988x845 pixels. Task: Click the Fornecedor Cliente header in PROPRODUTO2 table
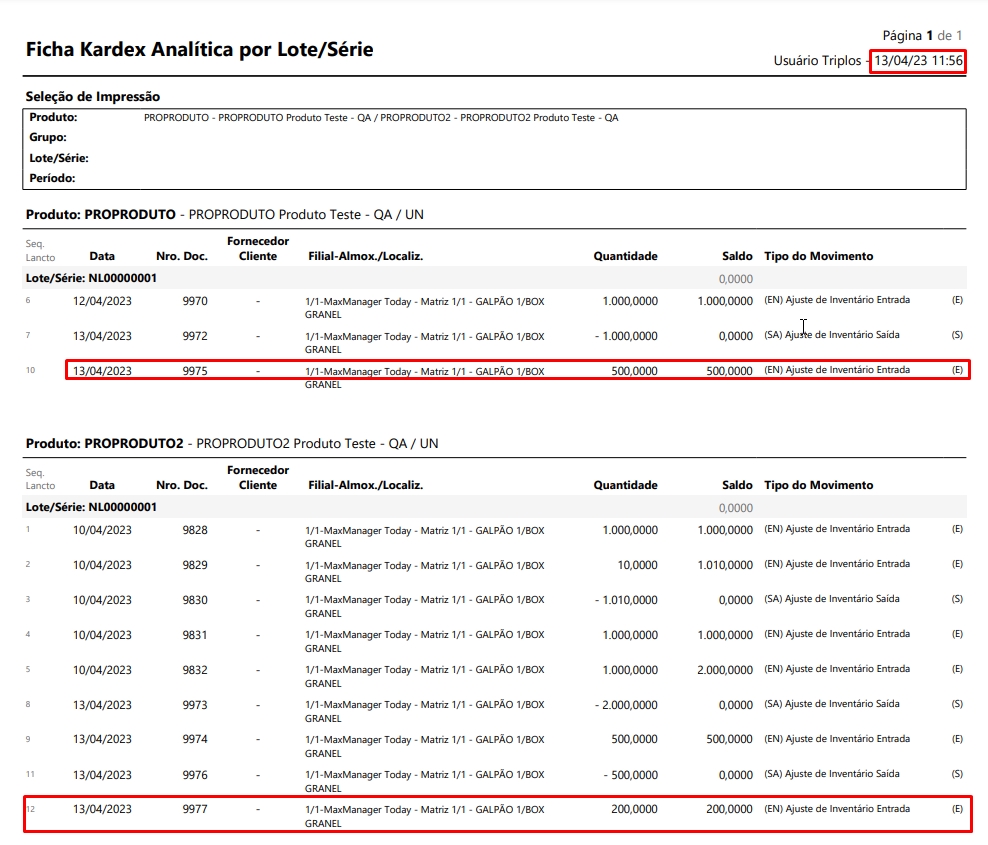pos(258,478)
